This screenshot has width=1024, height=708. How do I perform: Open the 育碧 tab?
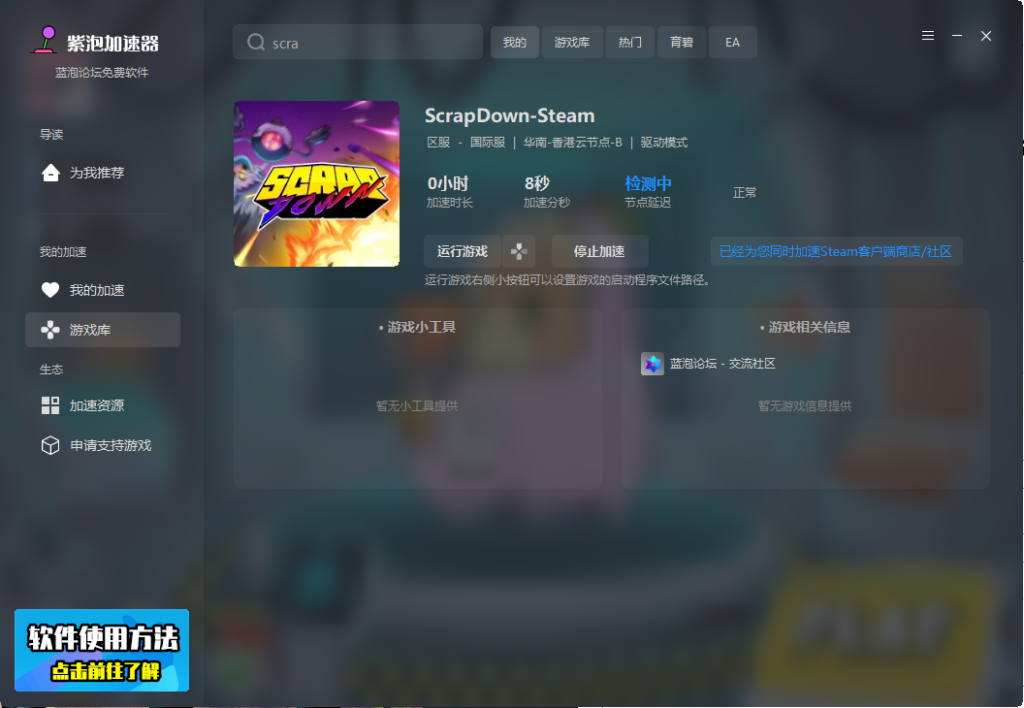click(682, 42)
